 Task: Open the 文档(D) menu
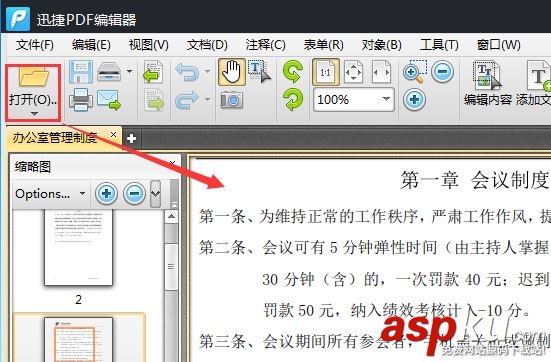207,45
